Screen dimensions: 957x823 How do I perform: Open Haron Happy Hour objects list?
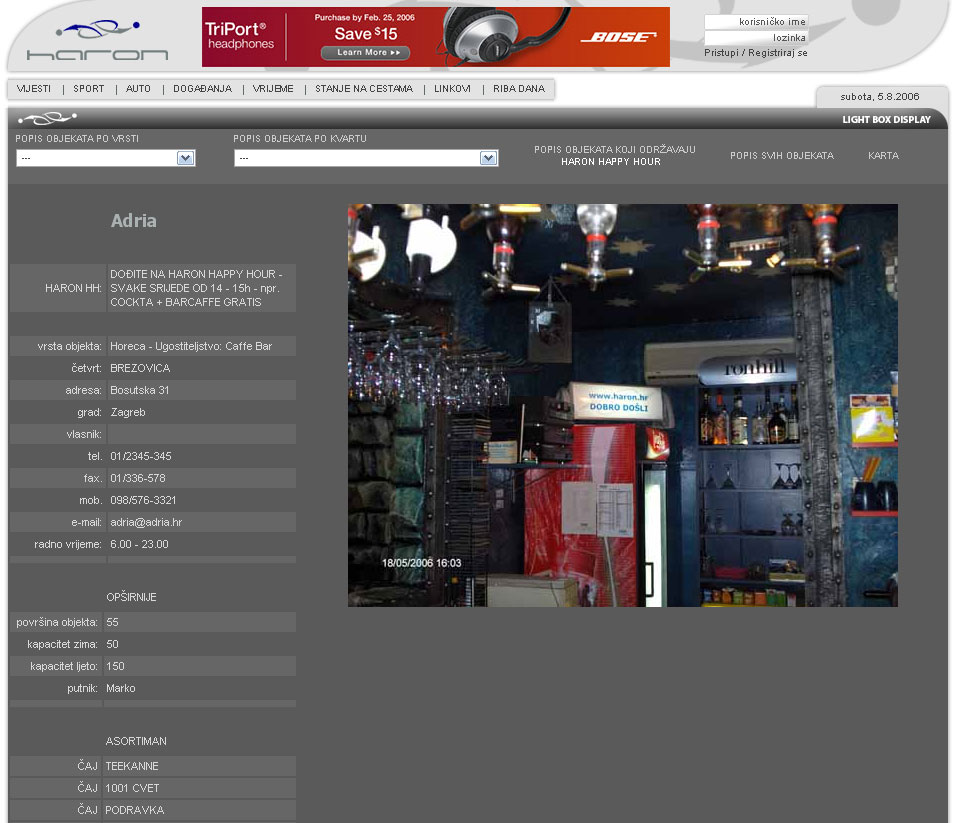(614, 155)
